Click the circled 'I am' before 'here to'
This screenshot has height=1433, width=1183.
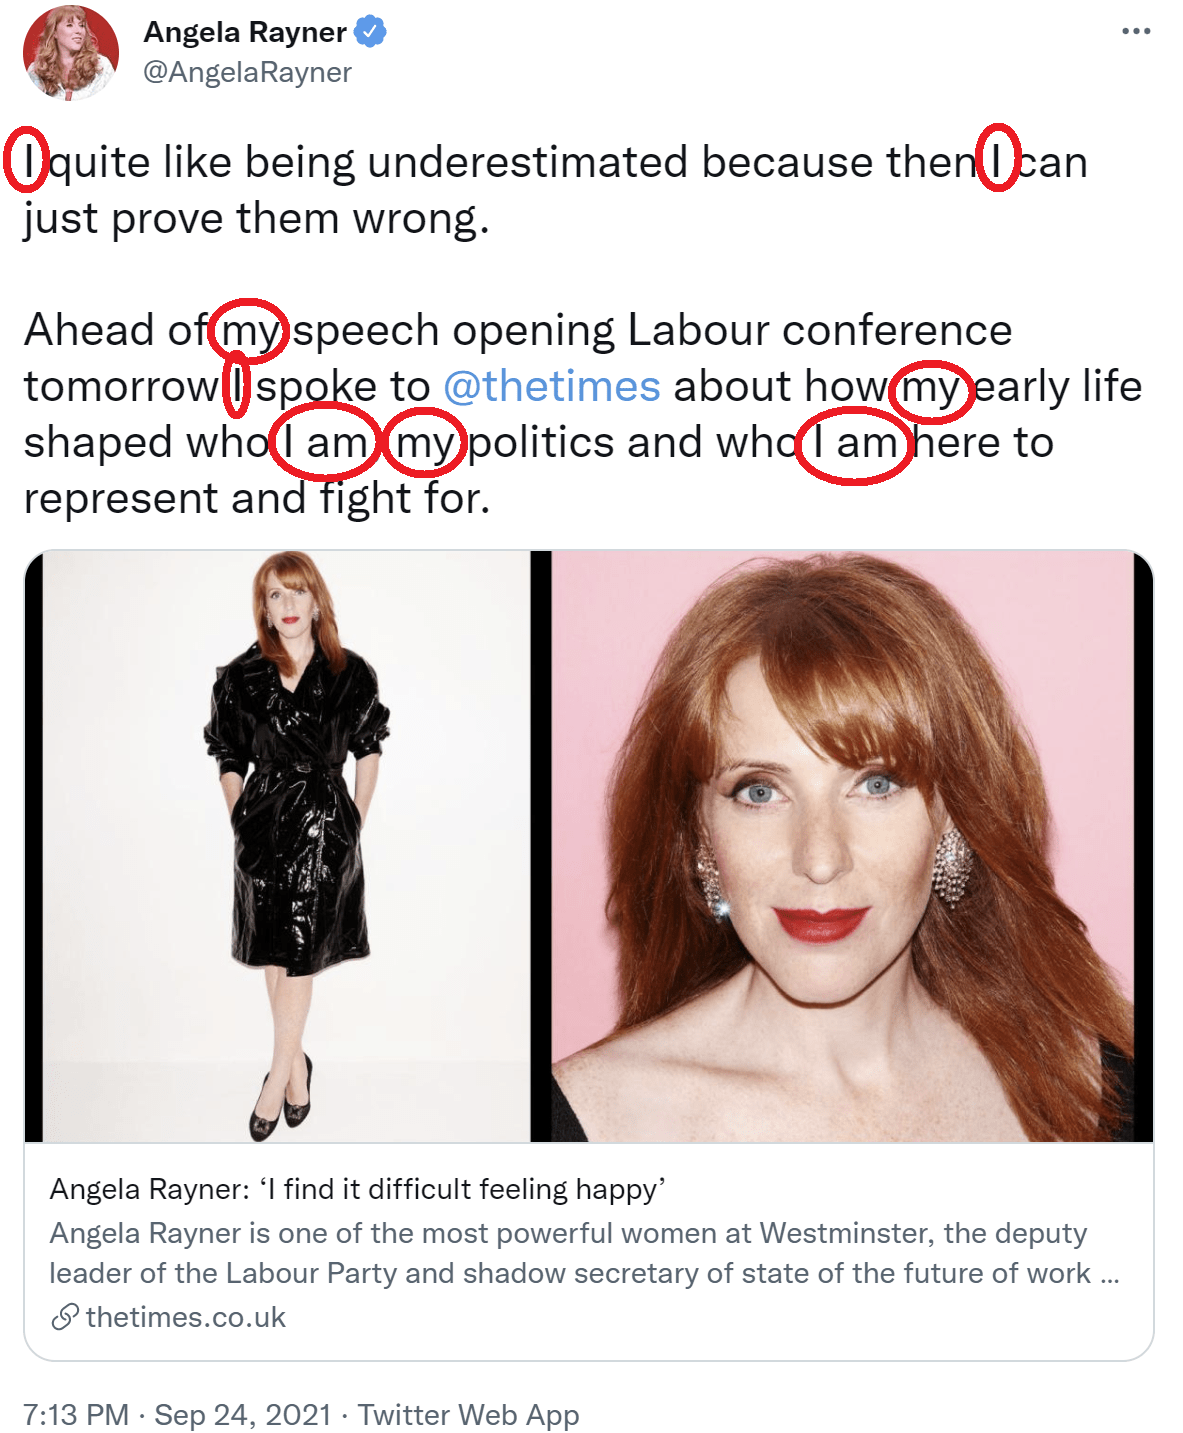(855, 443)
